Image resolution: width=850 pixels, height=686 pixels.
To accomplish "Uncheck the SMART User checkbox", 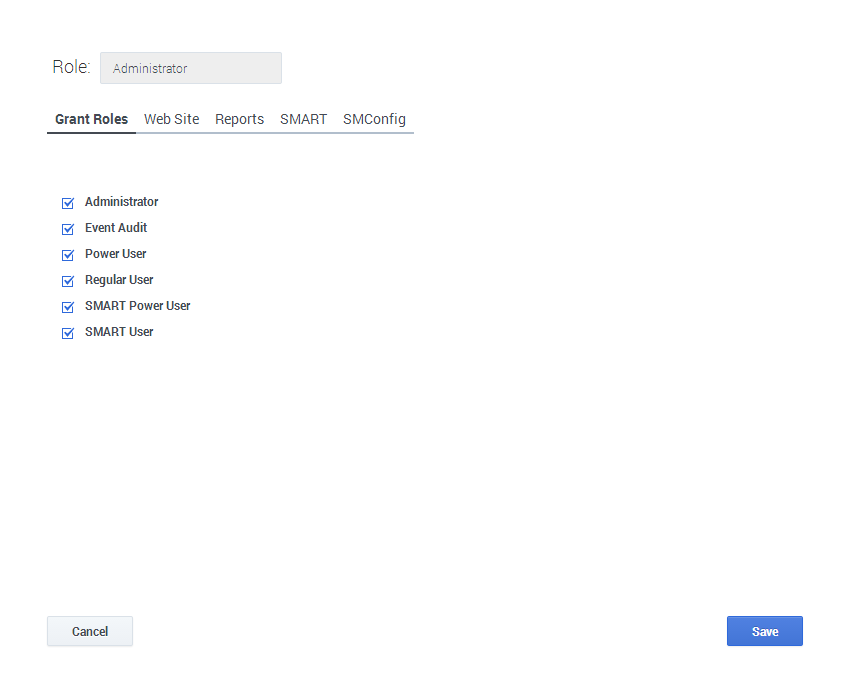I will coord(68,333).
